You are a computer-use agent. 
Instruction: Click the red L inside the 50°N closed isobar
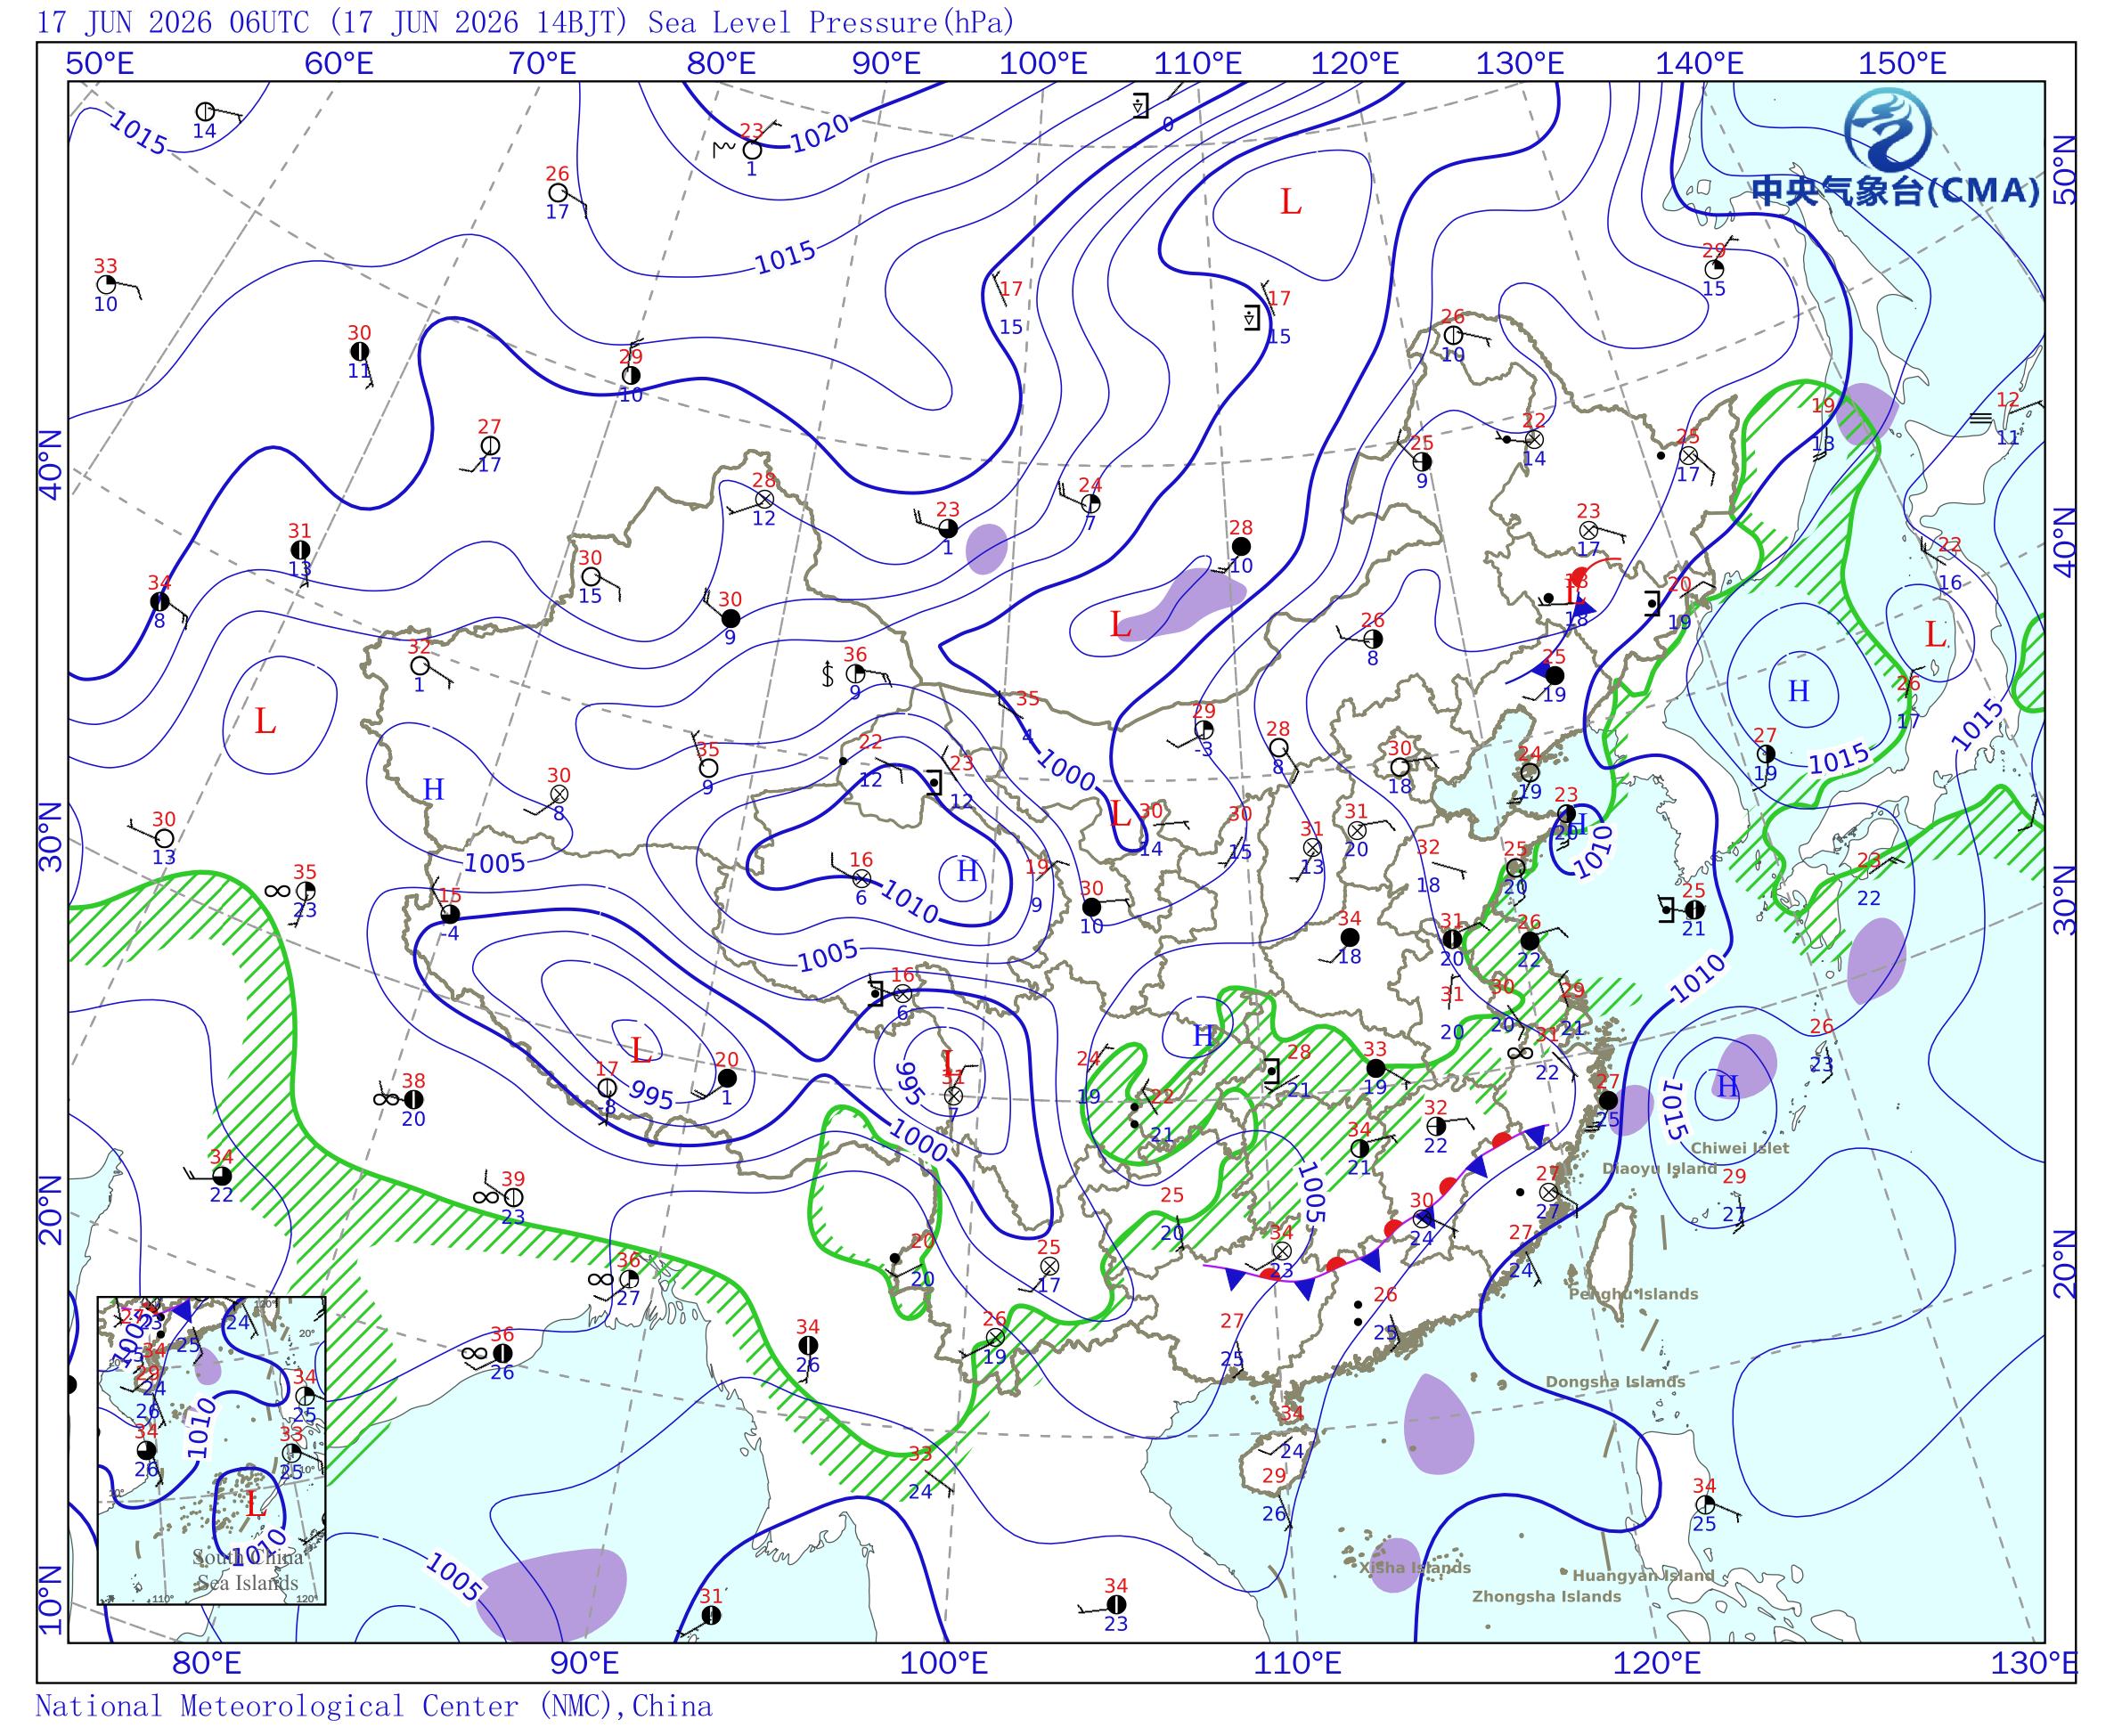1290,203
